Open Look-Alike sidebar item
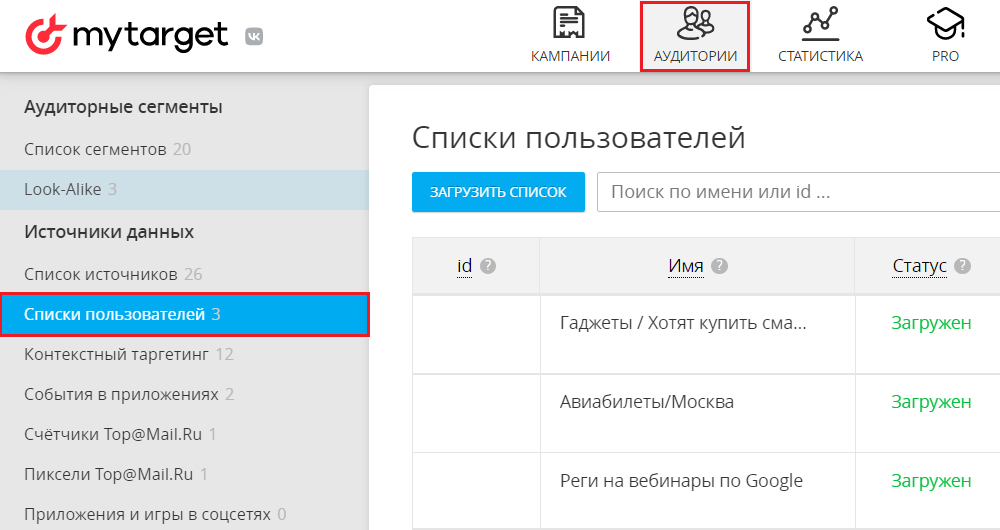The width and height of the screenshot is (1000, 530). pyautogui.click(x=62, y=189)
